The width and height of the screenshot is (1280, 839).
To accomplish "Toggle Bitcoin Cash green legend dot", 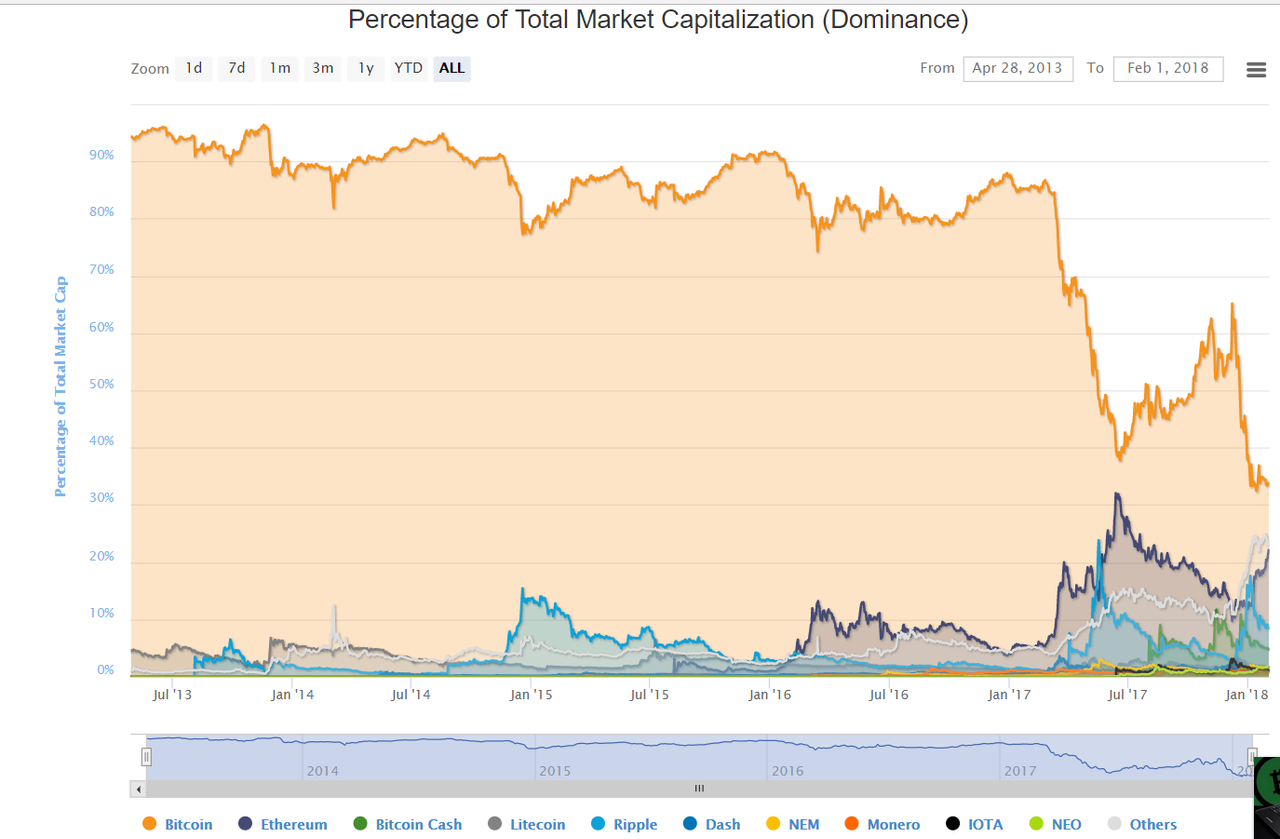I will pyautogui.click(x=360, y=824).
